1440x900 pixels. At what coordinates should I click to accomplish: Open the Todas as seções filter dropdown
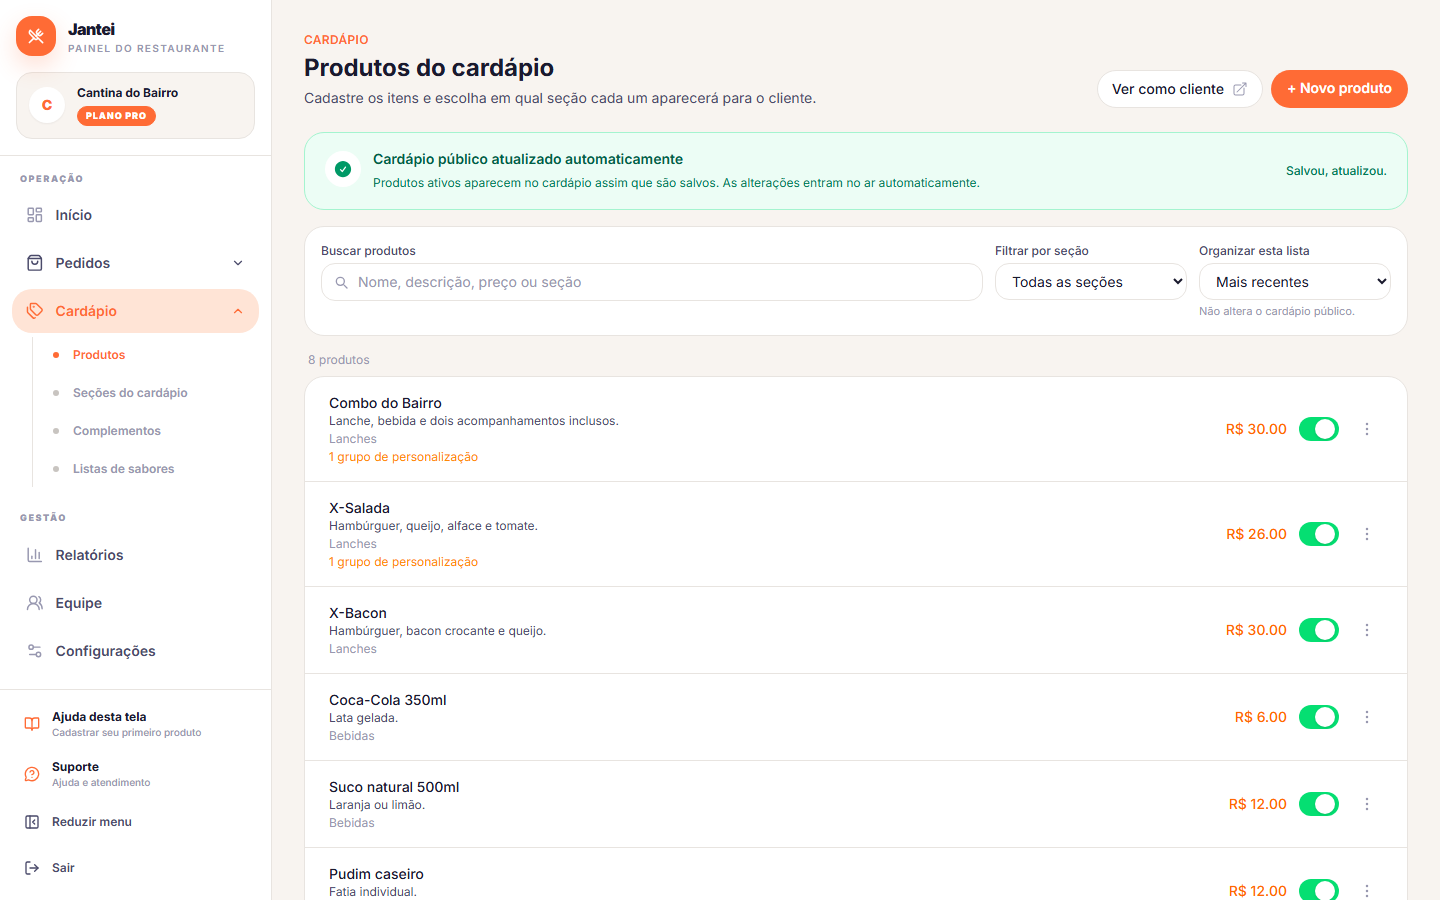point(1091,282)
